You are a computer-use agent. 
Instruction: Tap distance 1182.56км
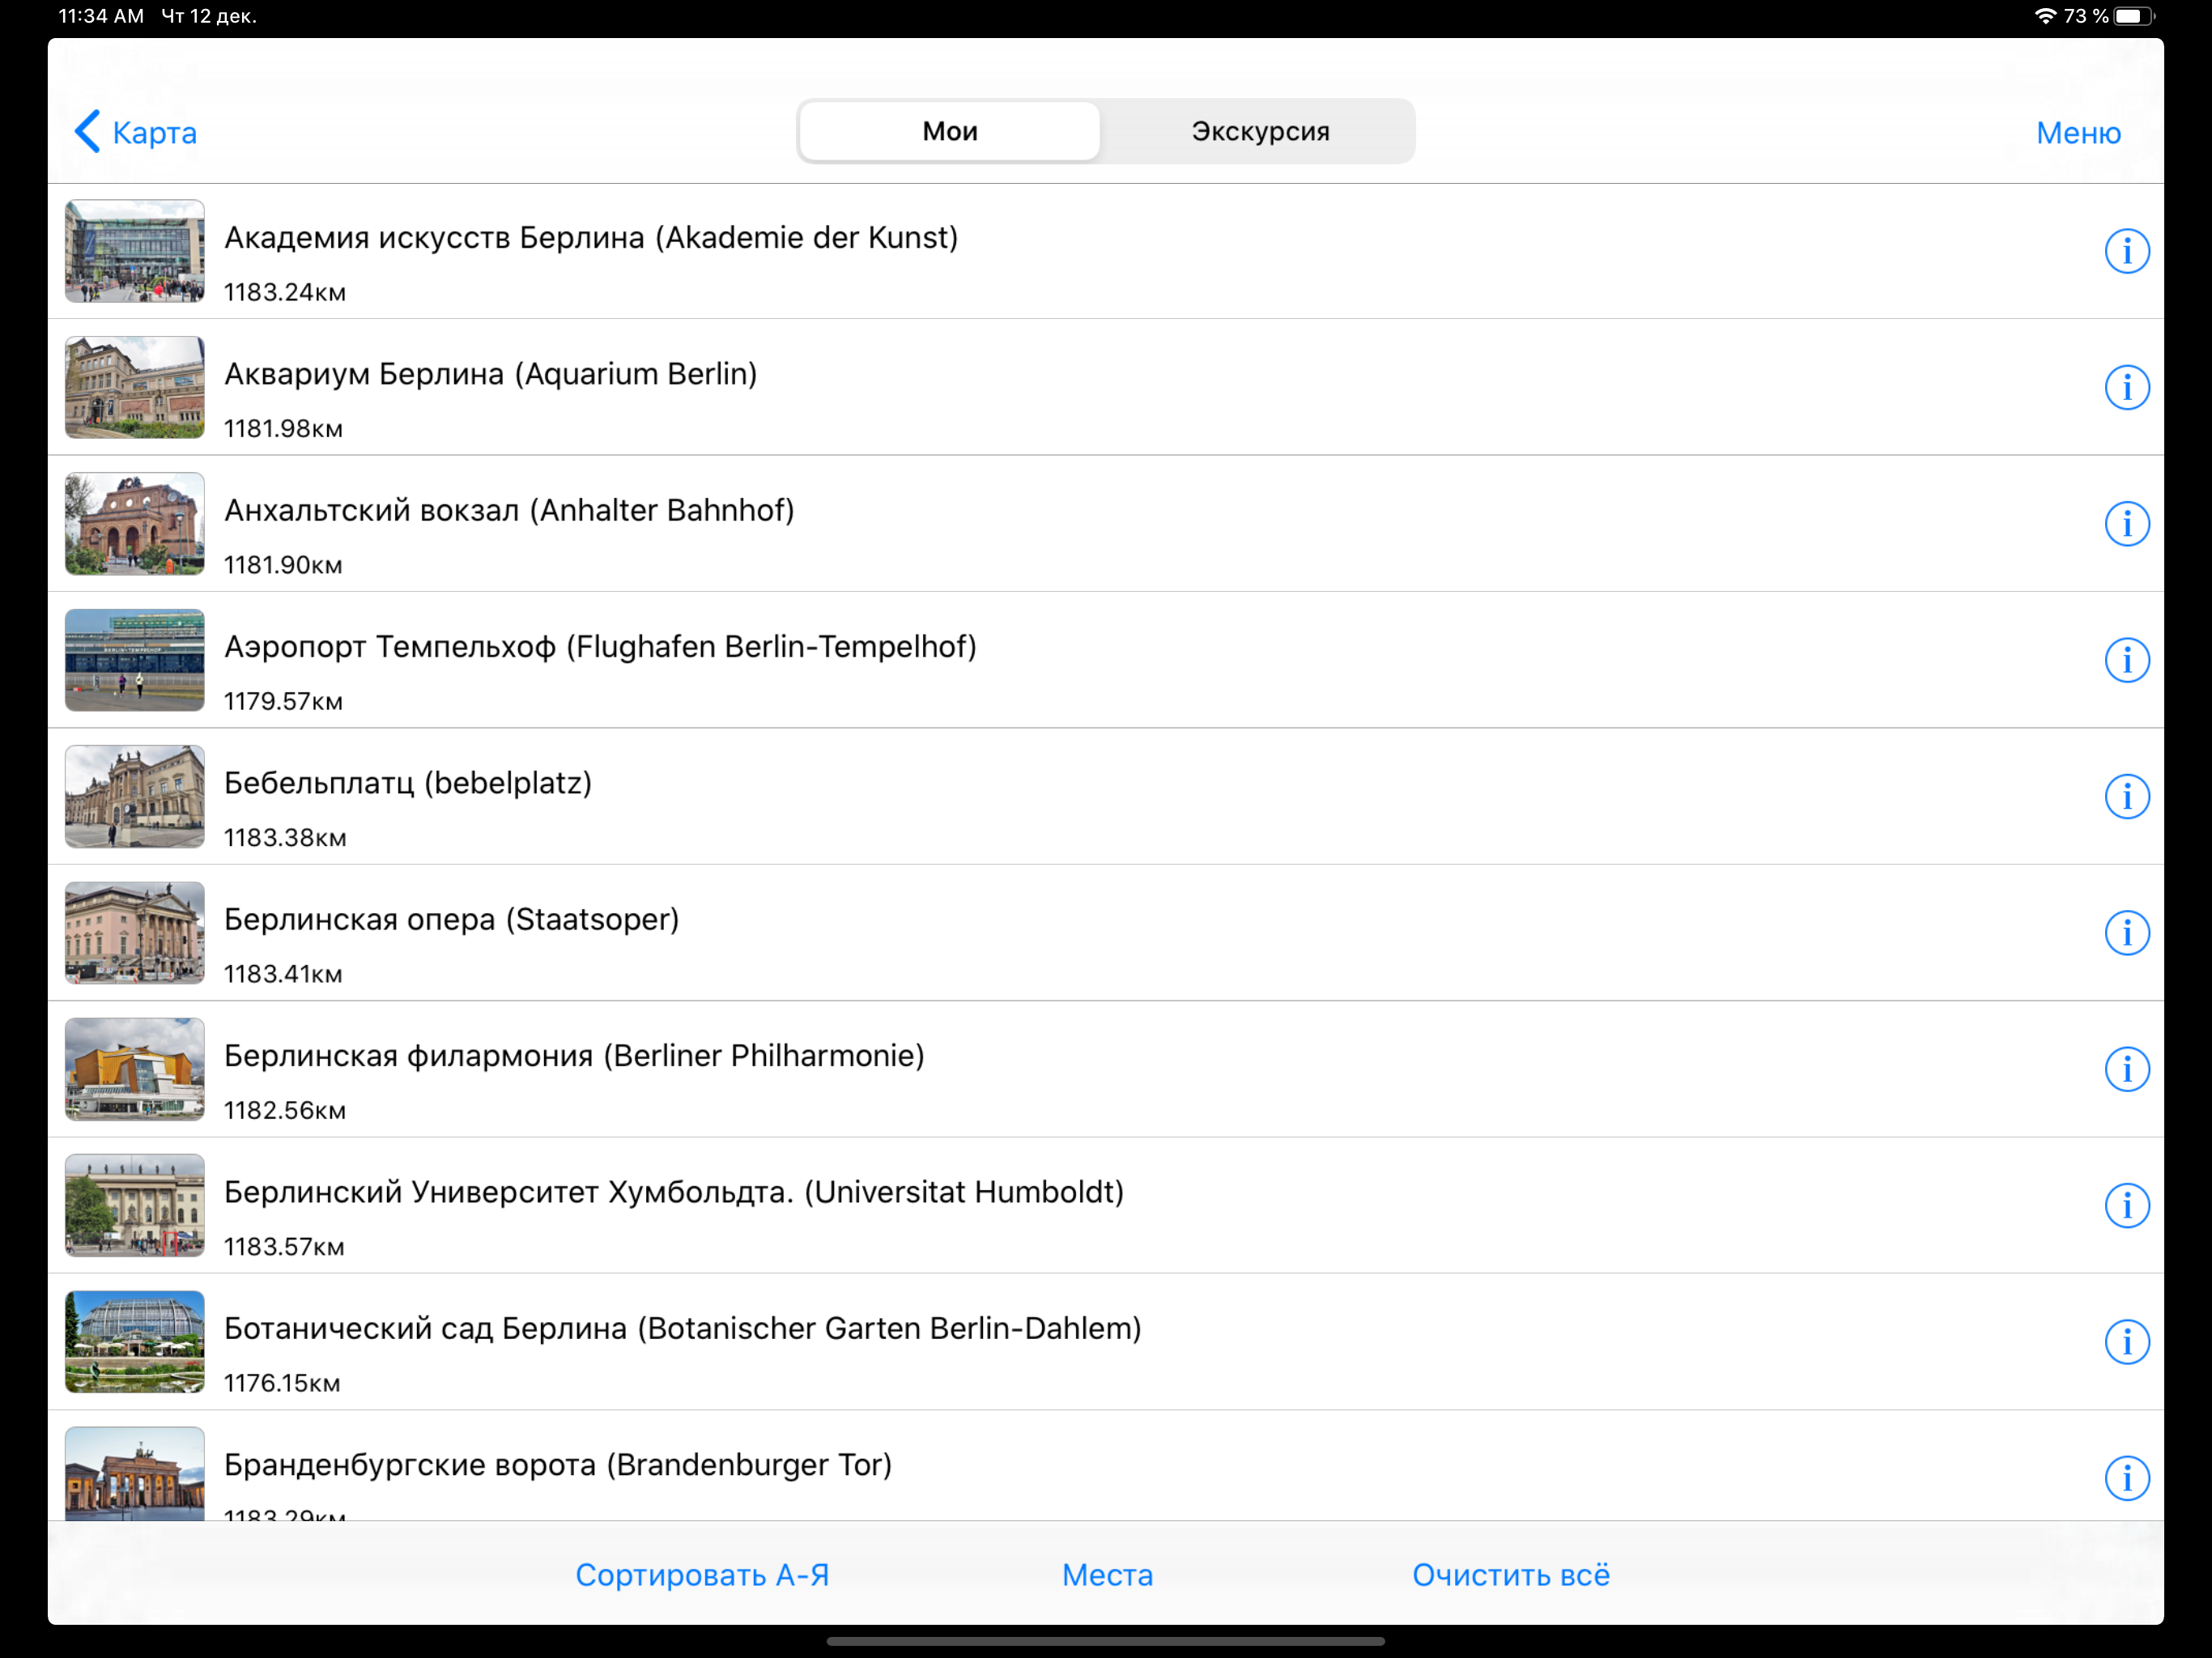pyautogui.click(x=285, y=1111)
